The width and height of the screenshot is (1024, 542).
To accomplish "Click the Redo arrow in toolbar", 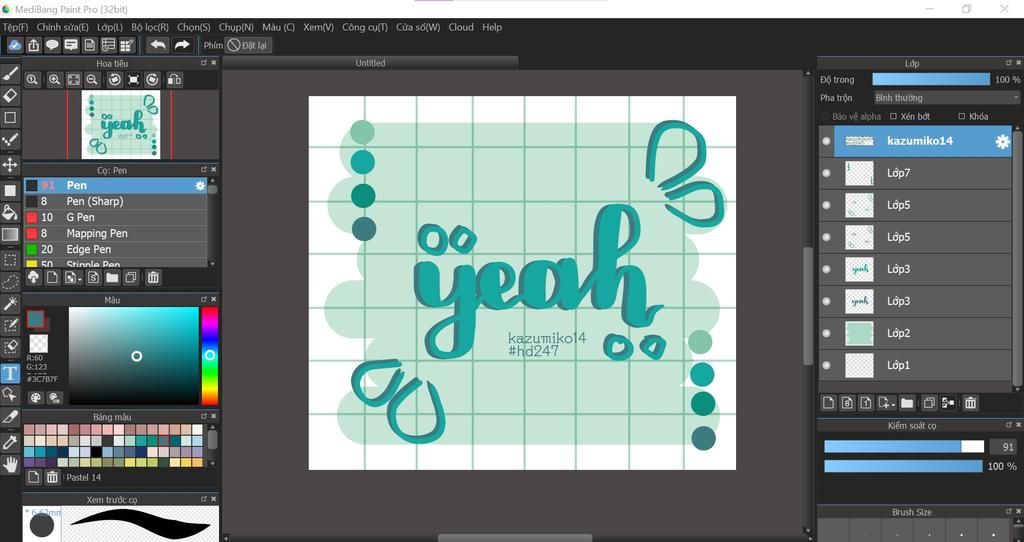I will point(182,45).
